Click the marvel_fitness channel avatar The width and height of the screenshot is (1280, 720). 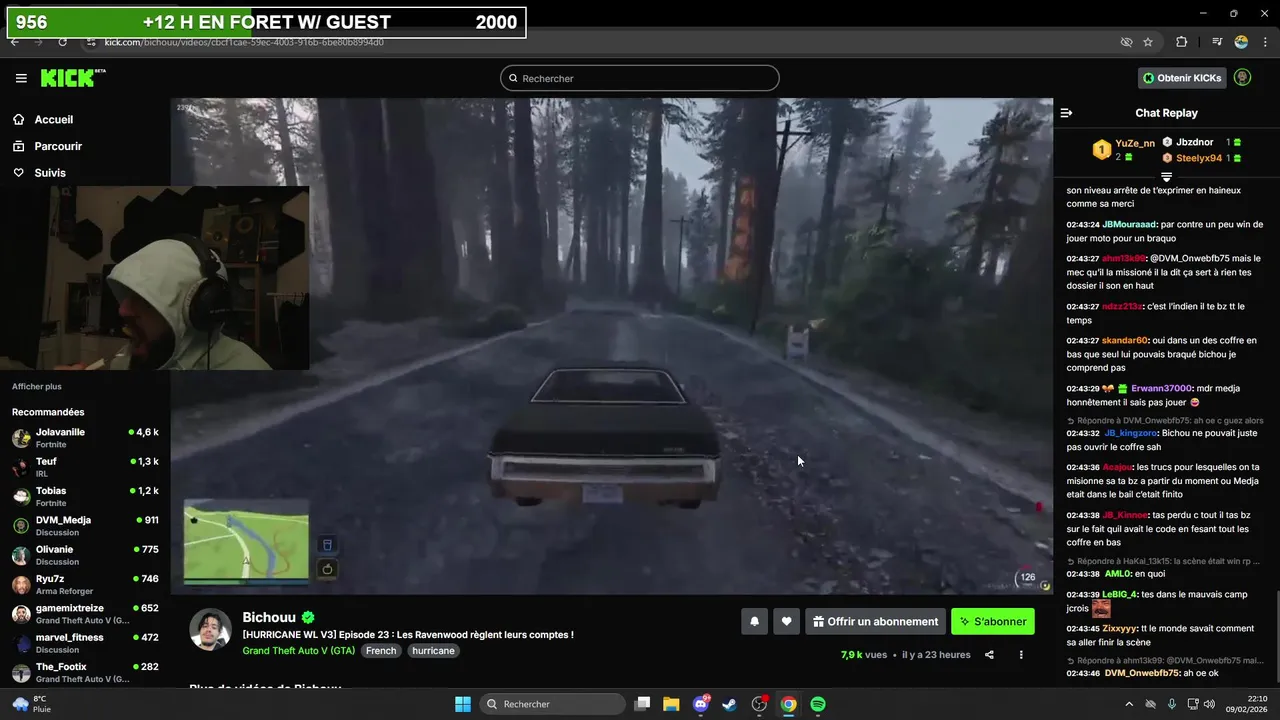point(21,643)
